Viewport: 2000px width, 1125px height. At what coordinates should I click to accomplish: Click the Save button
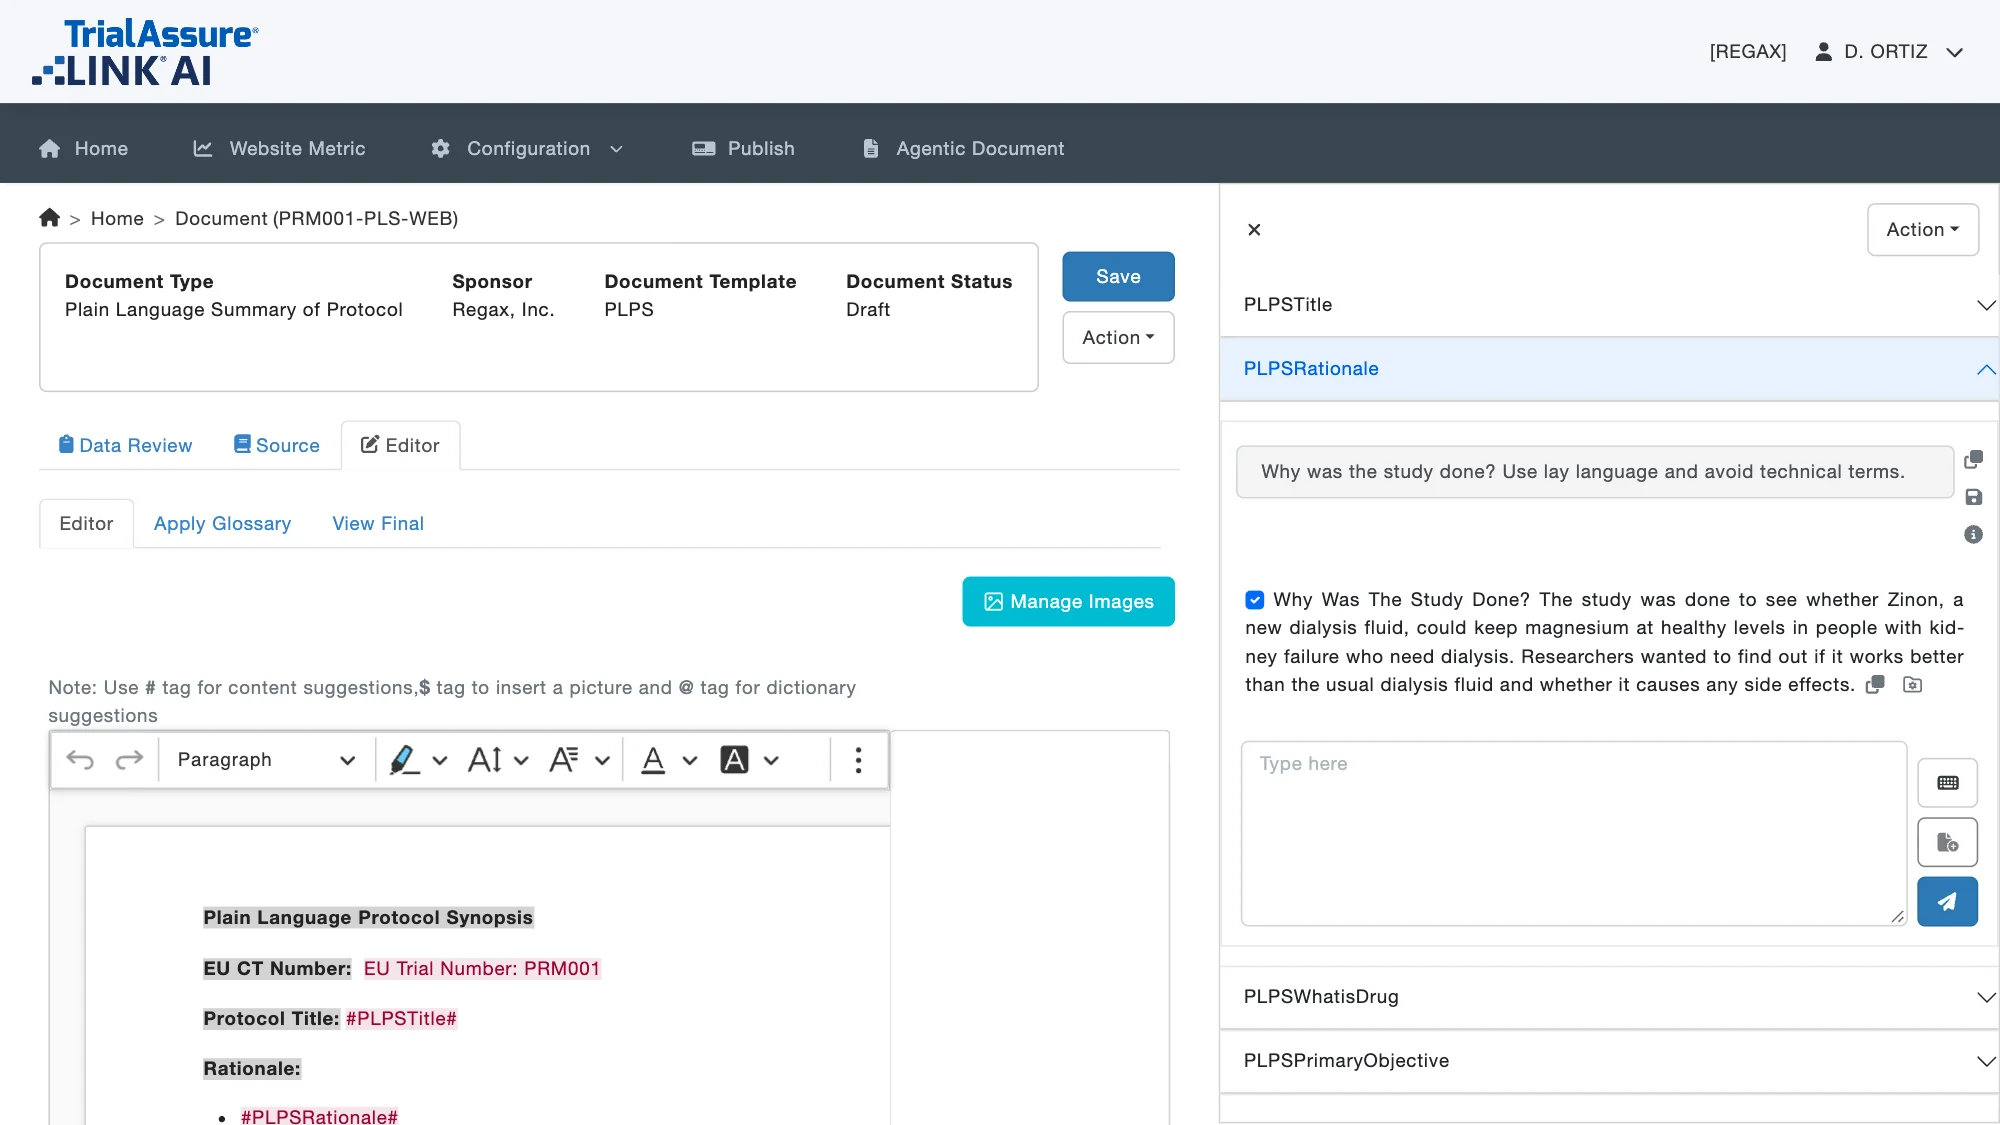click(1117, 277)
